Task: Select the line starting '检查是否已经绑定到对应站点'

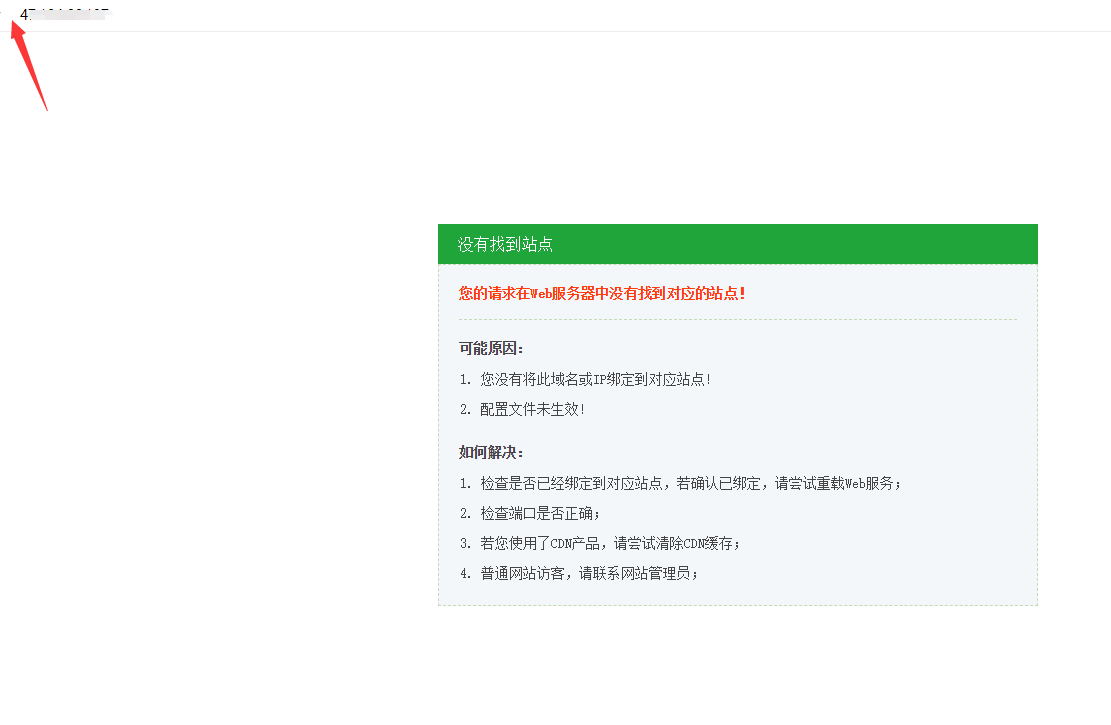Action: click(690, 483)
